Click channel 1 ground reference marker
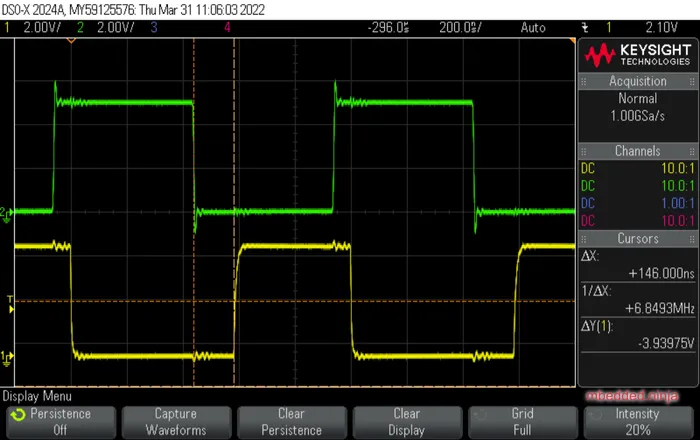Image resolution: width=700 pixels, height=440 pixels. 6,356
